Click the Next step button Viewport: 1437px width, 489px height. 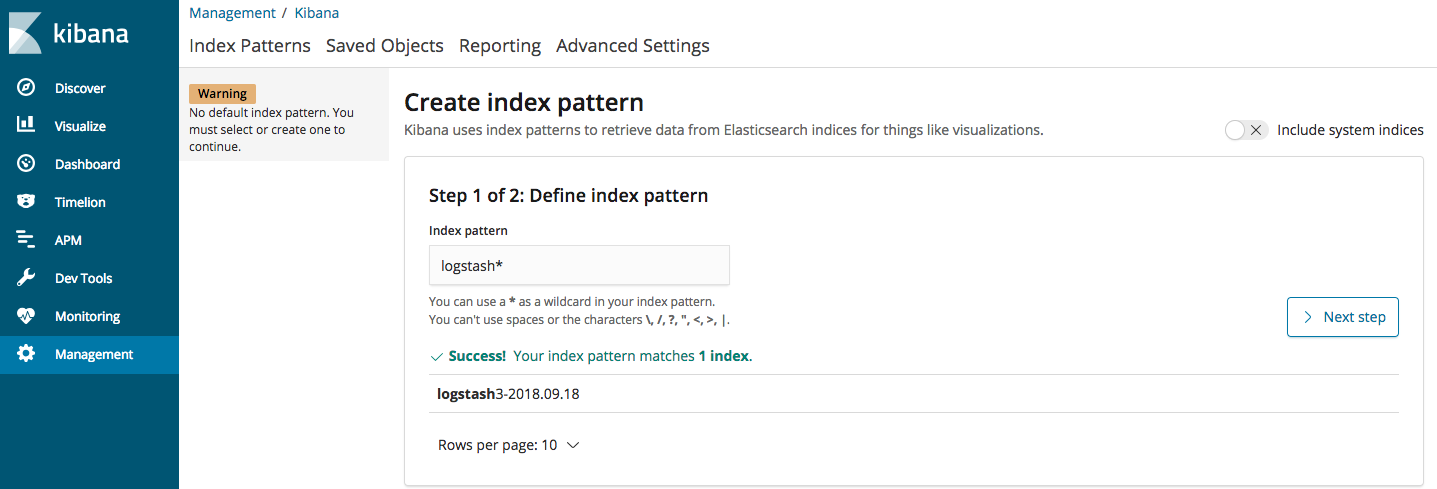pos(1342,317)
